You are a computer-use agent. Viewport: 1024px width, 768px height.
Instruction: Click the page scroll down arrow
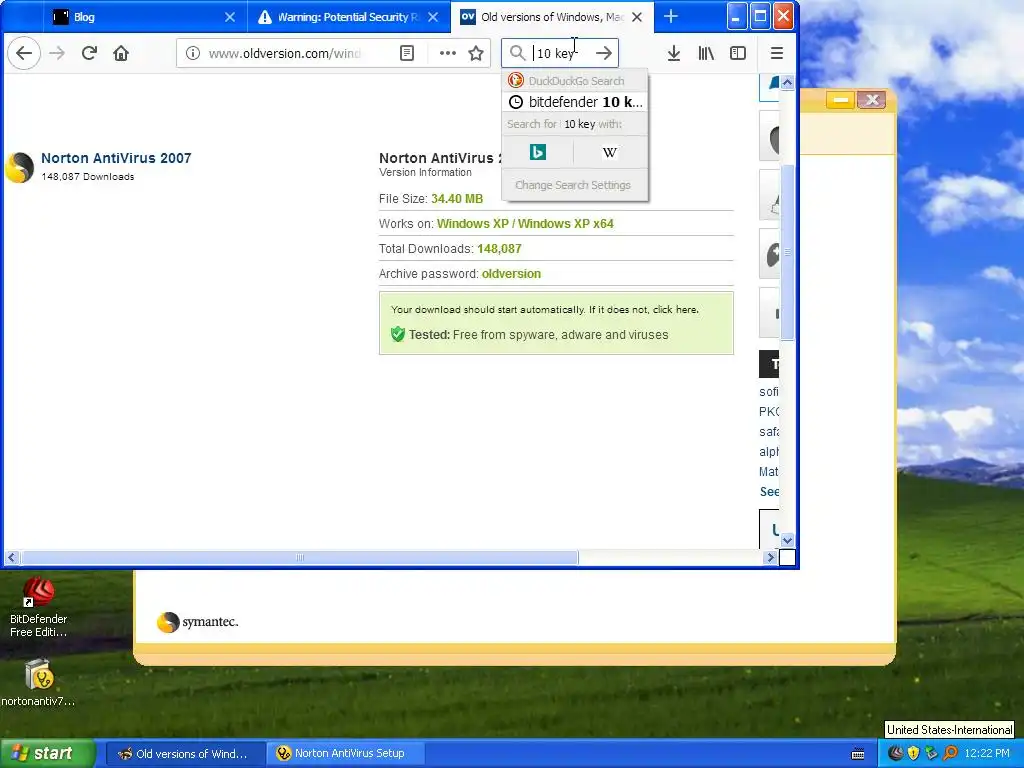(787, 540)
